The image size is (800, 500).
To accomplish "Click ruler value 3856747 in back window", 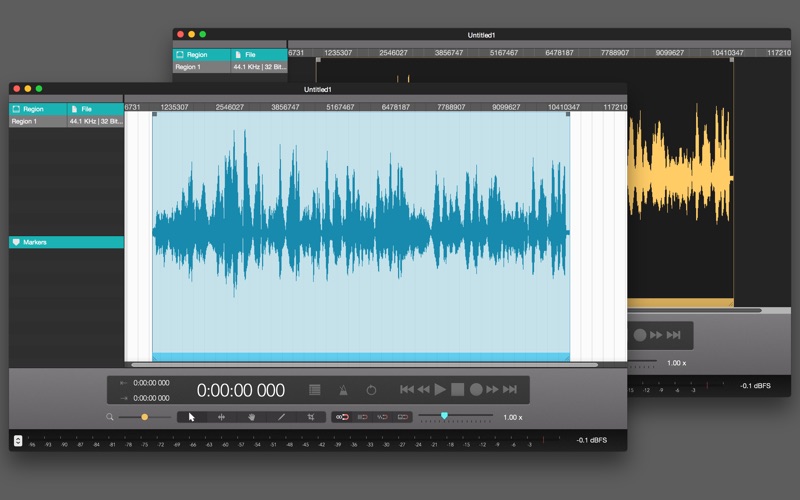I will pos(449,53).
